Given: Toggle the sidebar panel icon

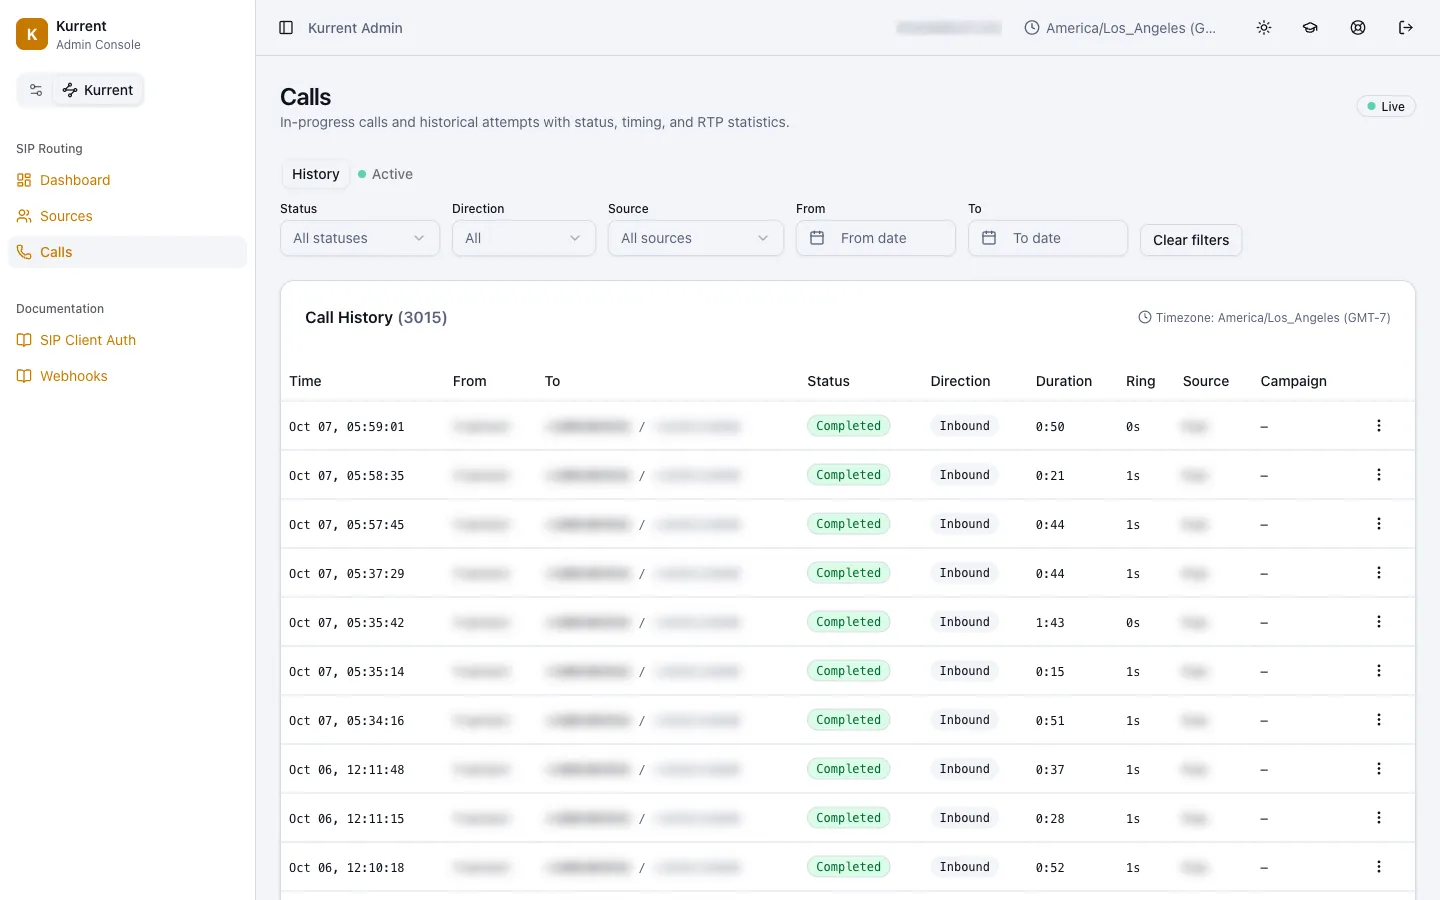Looking at the screenshot, I should pyautogui.click(x=286, y=28).
